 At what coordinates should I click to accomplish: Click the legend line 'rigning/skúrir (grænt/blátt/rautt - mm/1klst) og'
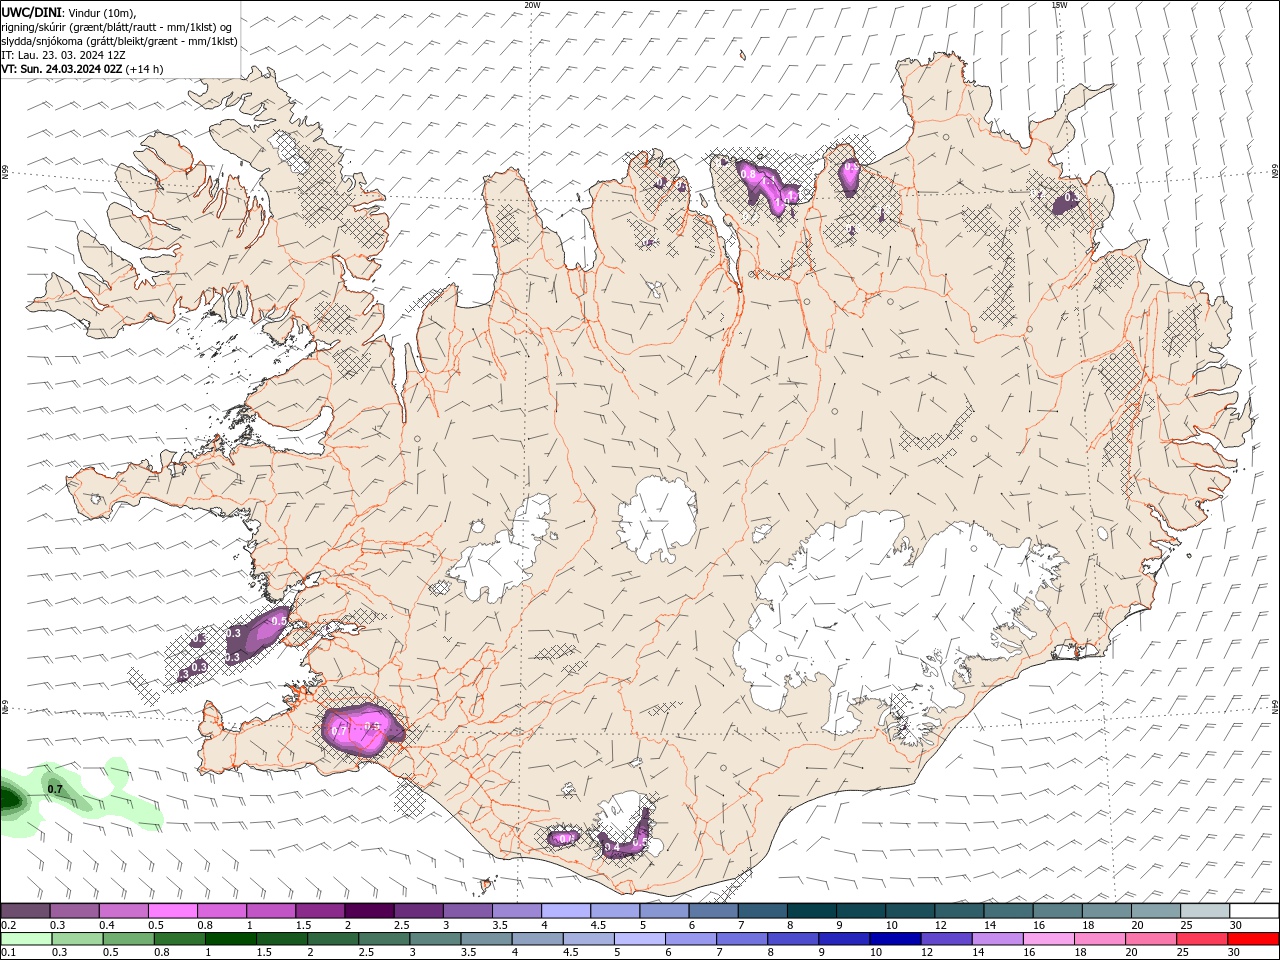pyautogui.click(x=117, y=27)
